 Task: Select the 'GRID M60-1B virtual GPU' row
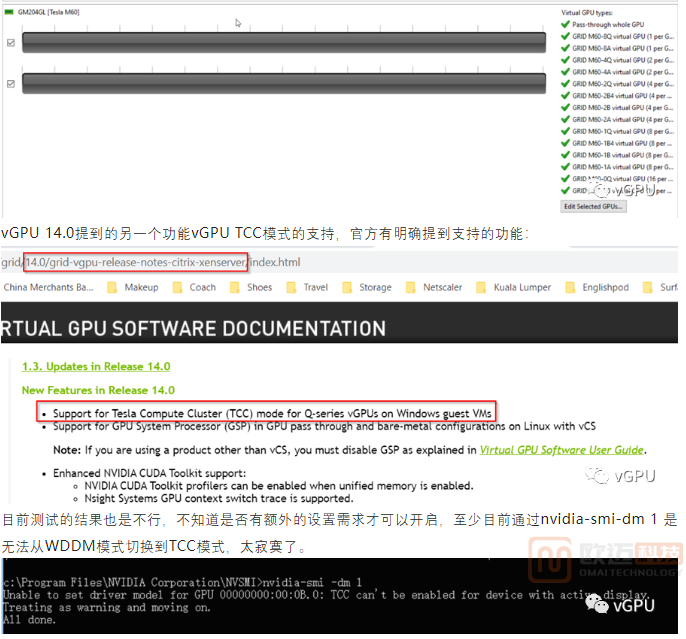coord(618,155)
